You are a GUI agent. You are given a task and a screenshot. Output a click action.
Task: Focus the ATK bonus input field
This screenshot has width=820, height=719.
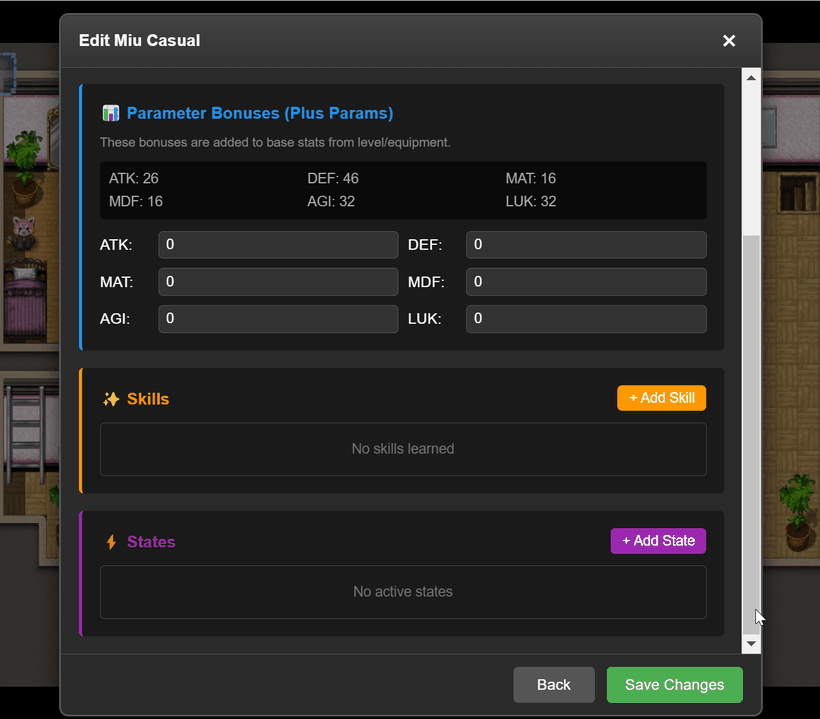(278, 245)
